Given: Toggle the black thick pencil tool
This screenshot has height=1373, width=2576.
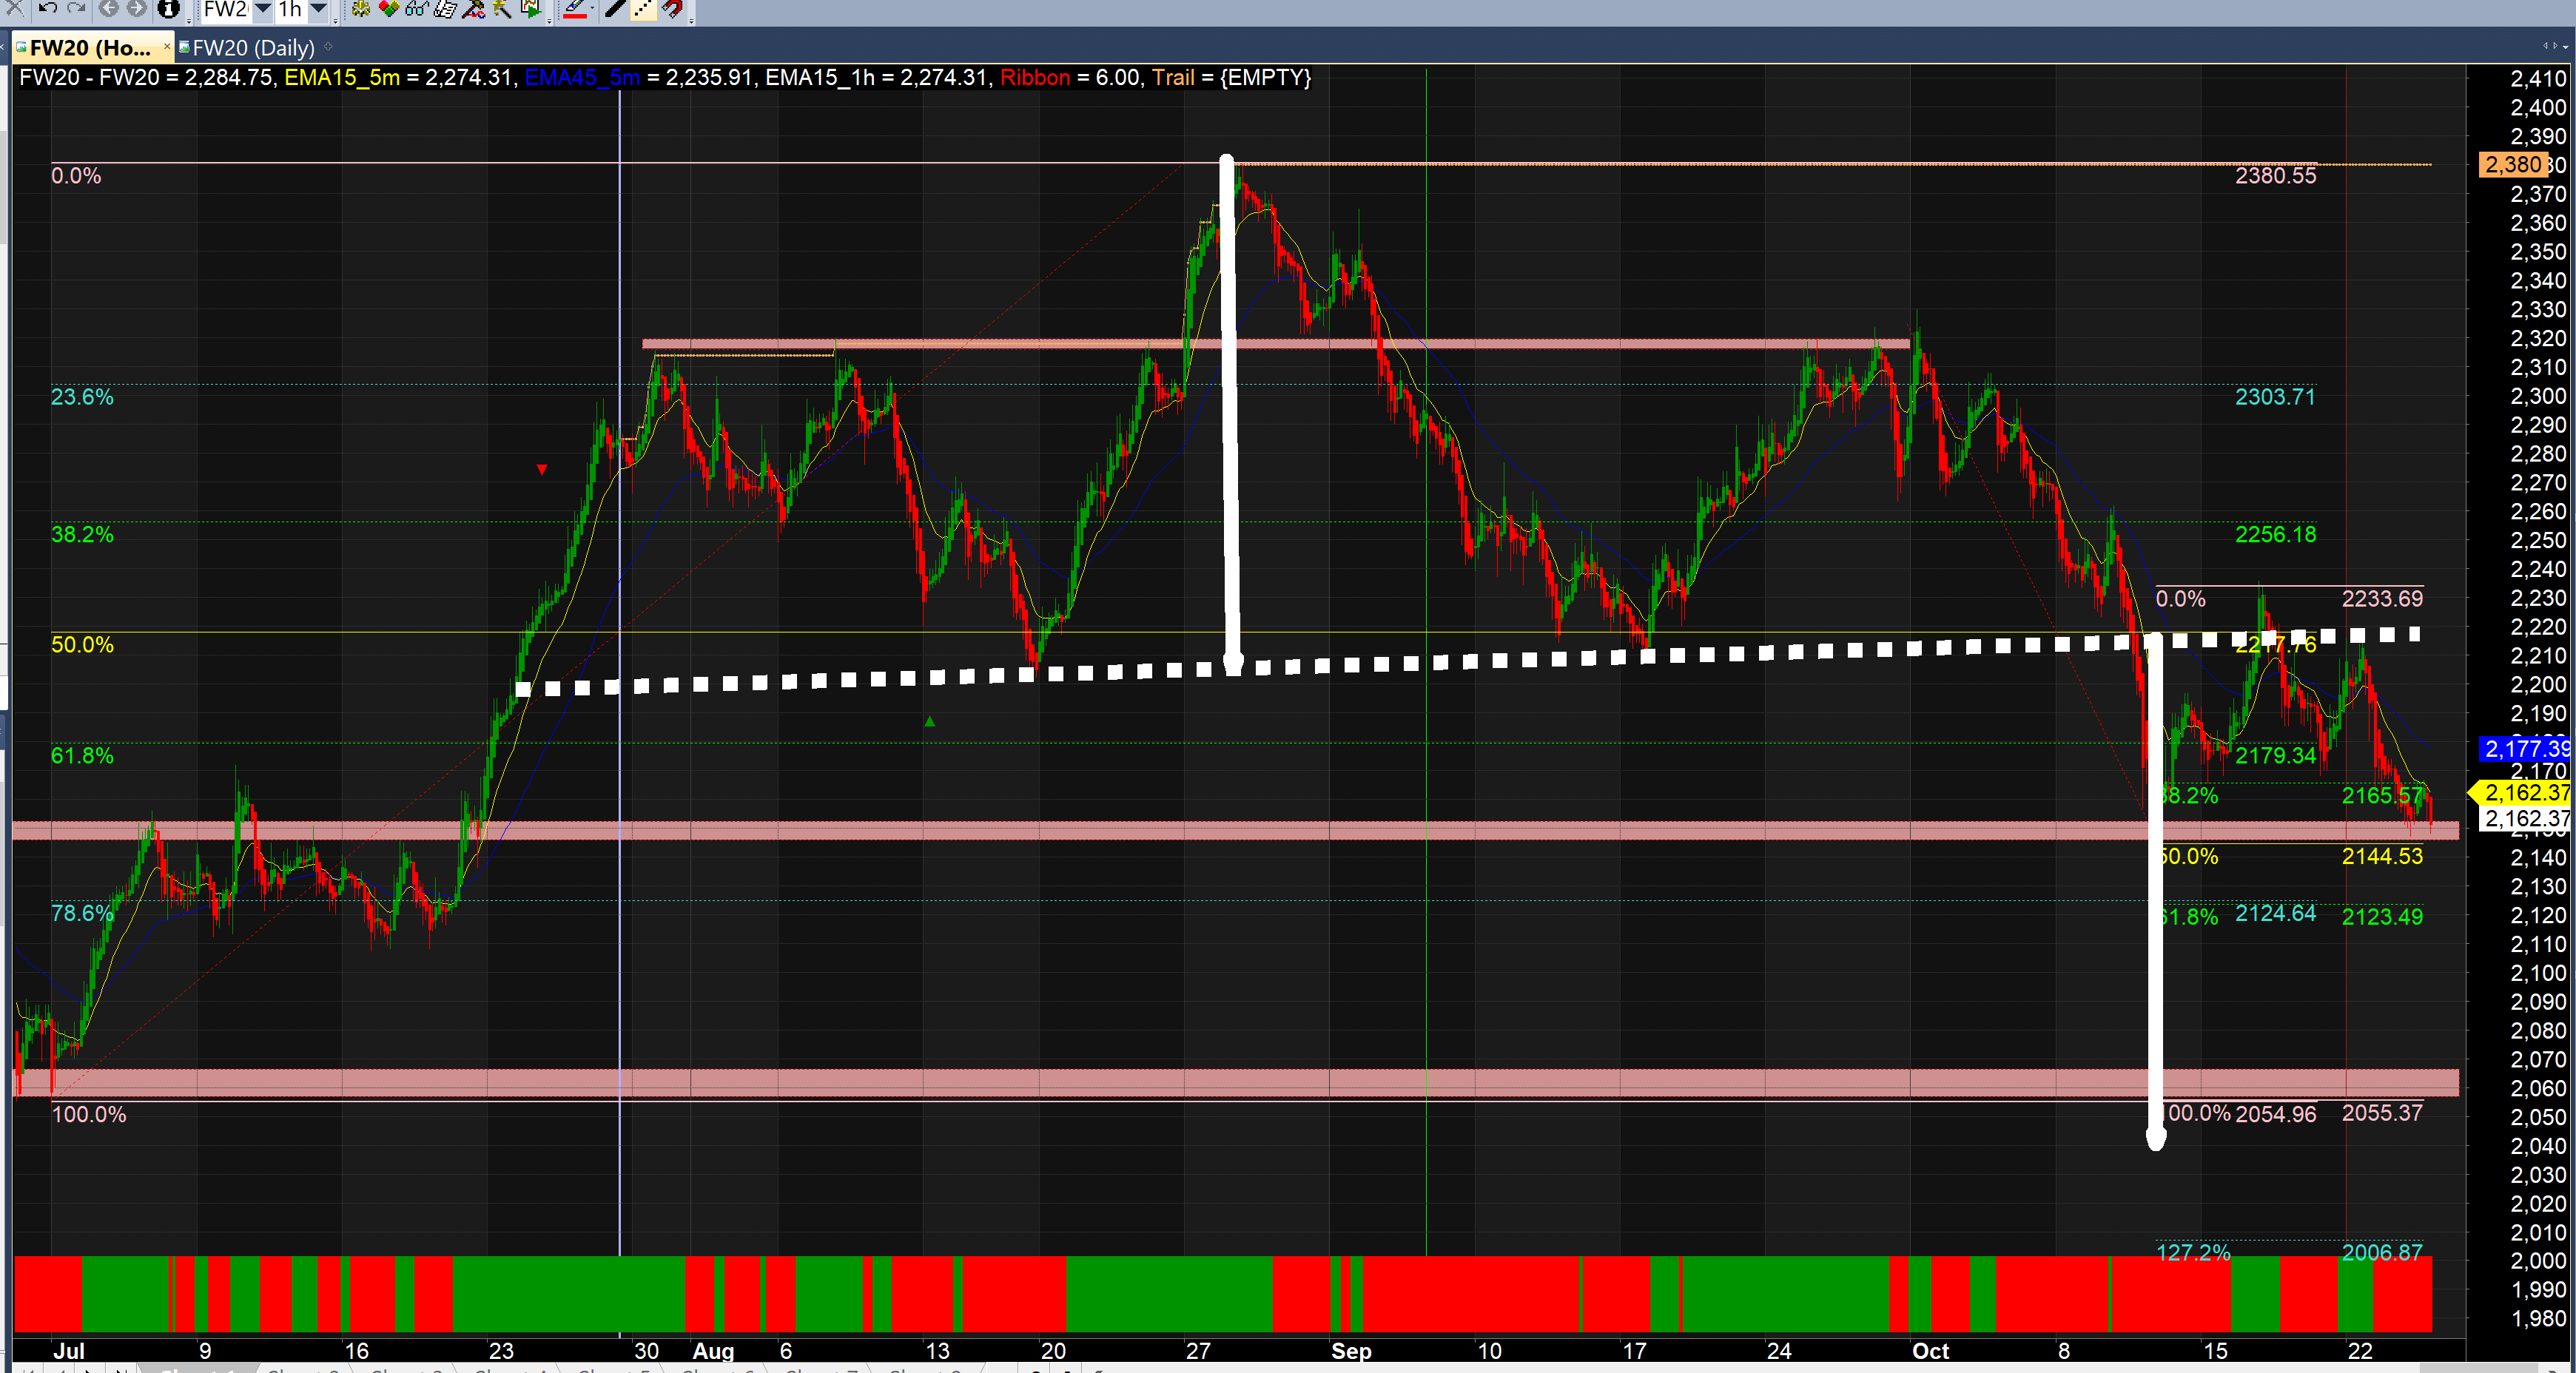Looking at the screenshot, I should [615, 9].
